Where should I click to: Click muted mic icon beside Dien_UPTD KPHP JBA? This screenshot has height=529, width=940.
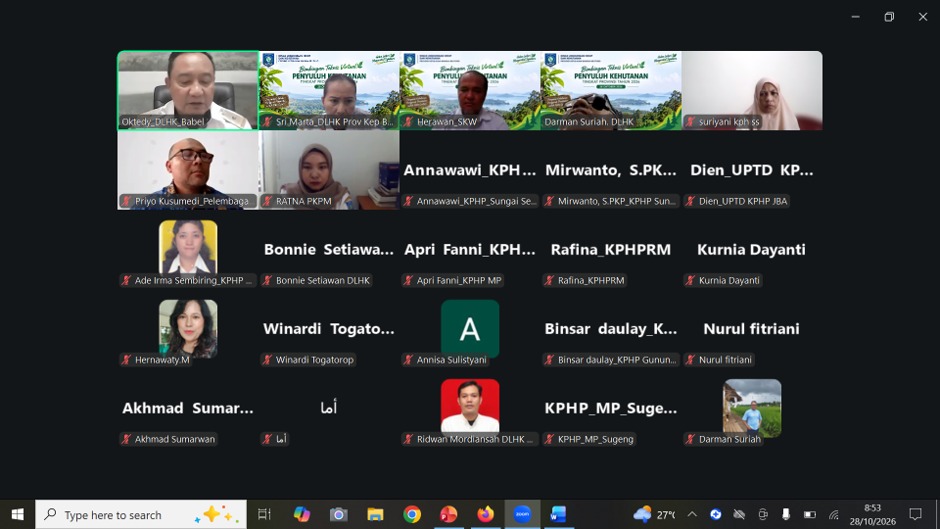coord(690,201)
